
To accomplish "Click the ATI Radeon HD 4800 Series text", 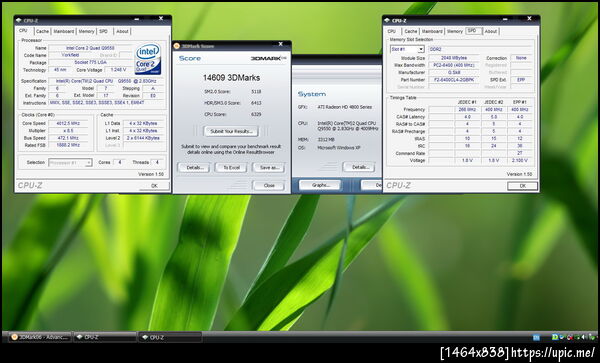I will coord(344,107).
